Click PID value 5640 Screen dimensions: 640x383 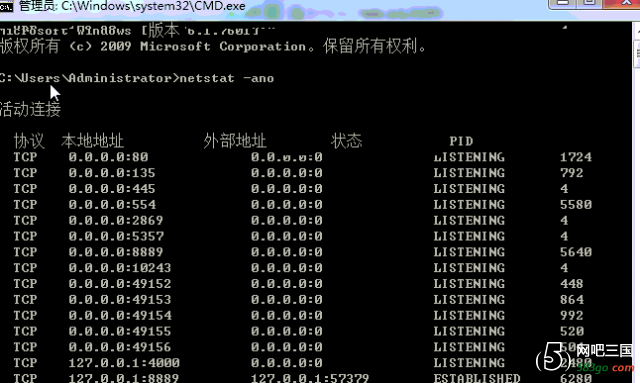click(x=576, y=252)
